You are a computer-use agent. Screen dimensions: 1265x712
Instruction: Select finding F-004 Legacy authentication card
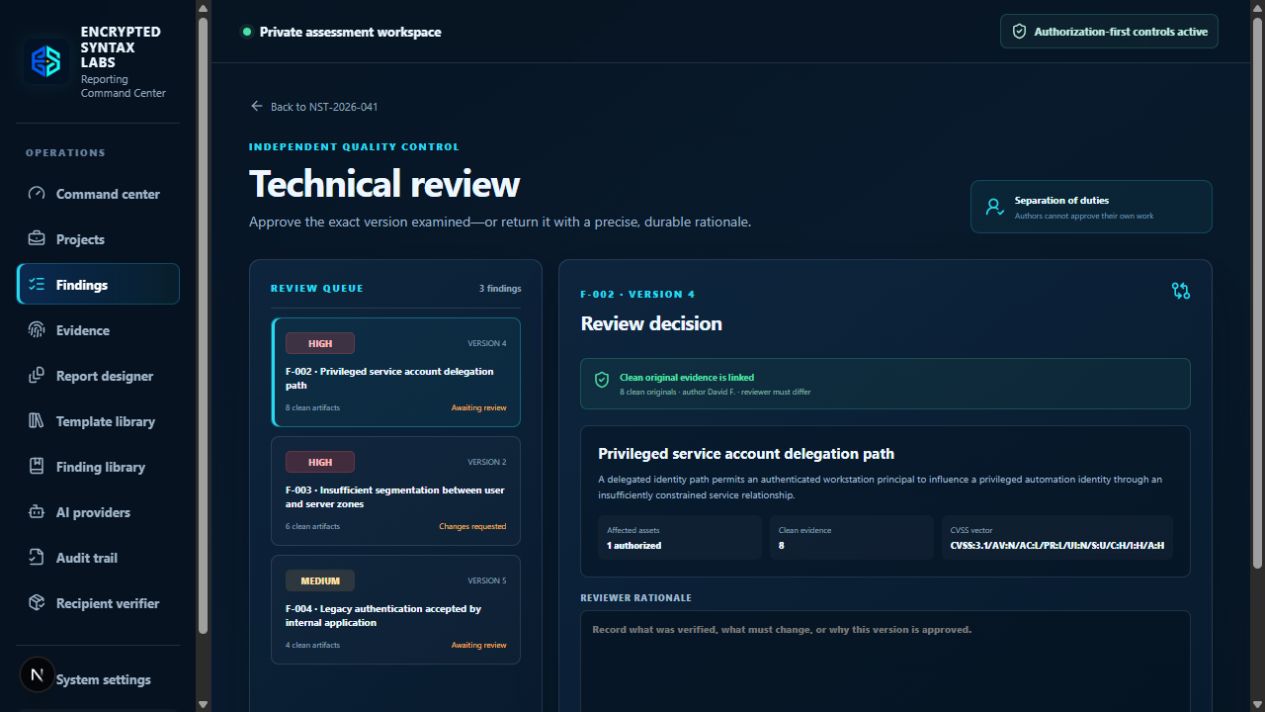coord(396,609)
